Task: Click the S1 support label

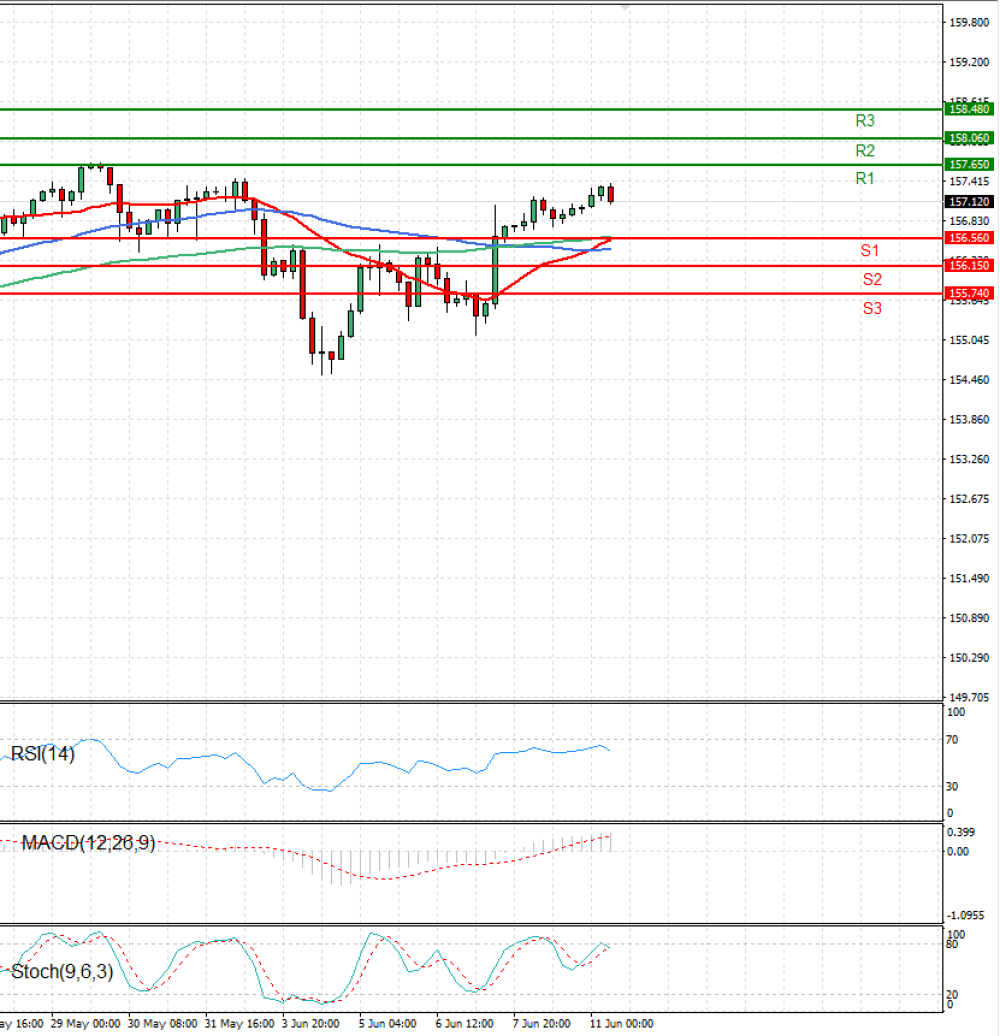Action: [869, 250]
